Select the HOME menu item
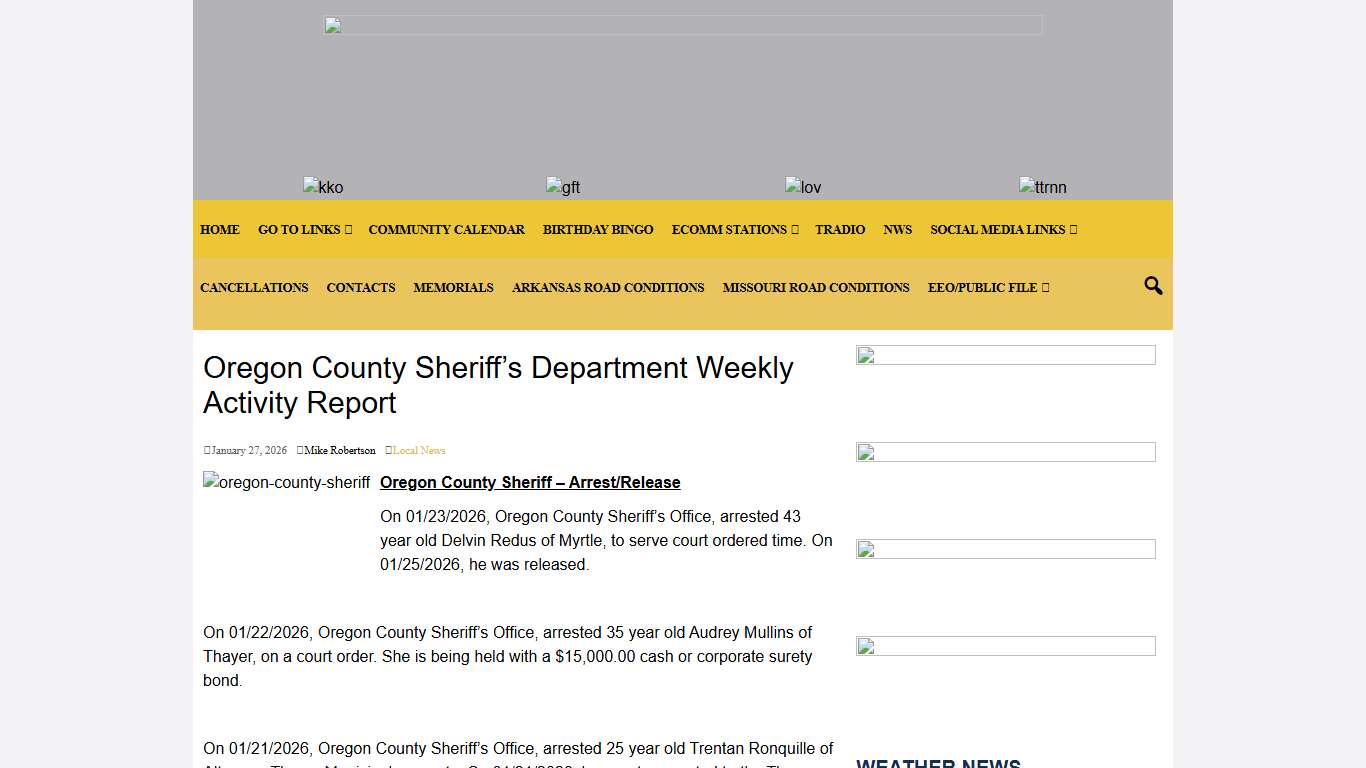The image size is (1366, 768). pyautogui.click(x=219, y=229)
